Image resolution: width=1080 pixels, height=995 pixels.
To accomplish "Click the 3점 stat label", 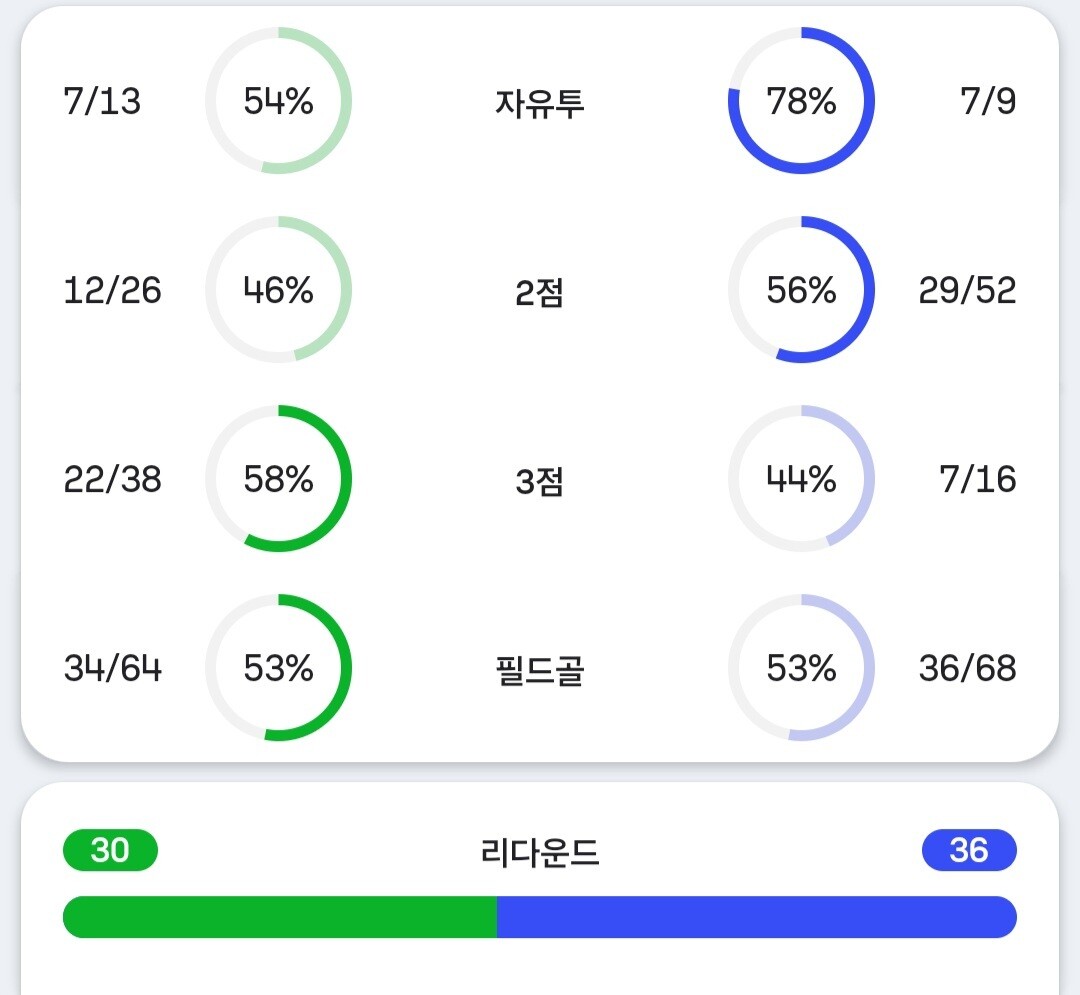I will 539,481.
